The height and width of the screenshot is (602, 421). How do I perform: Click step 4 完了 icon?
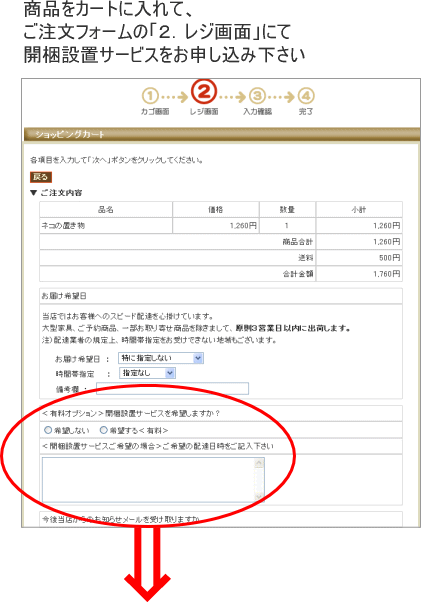[306, 96]
